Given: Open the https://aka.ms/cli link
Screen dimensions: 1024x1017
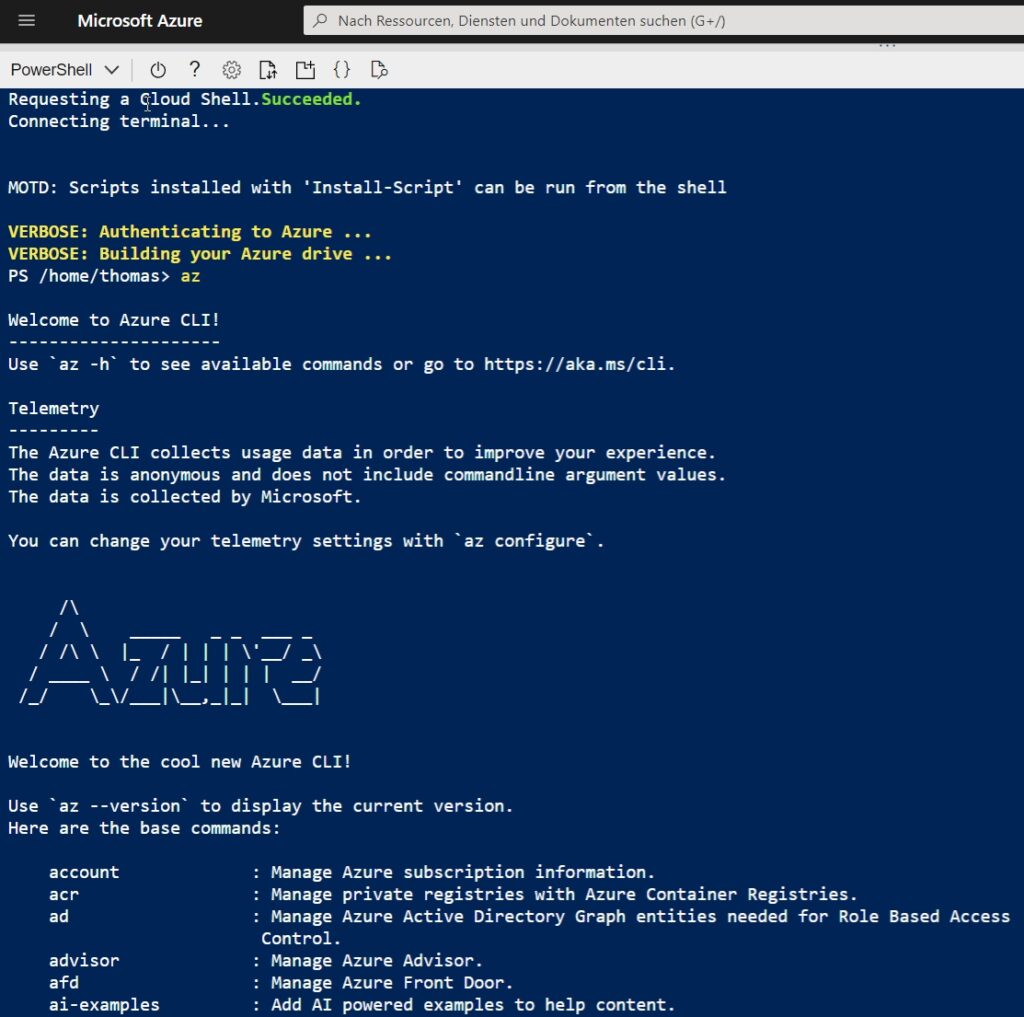Looking at the screenshot, I should [577, 364].
